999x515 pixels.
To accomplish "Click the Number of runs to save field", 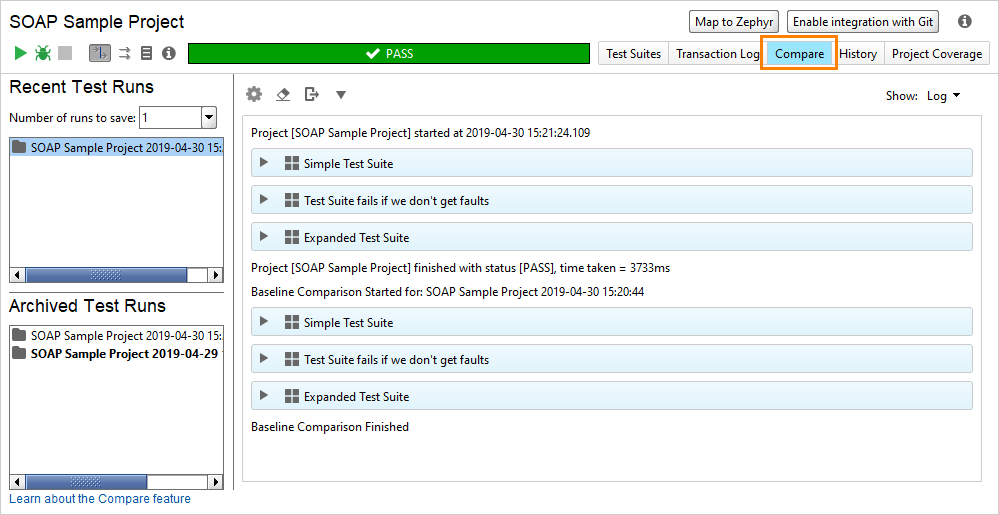I will click(x=170, y=117).
